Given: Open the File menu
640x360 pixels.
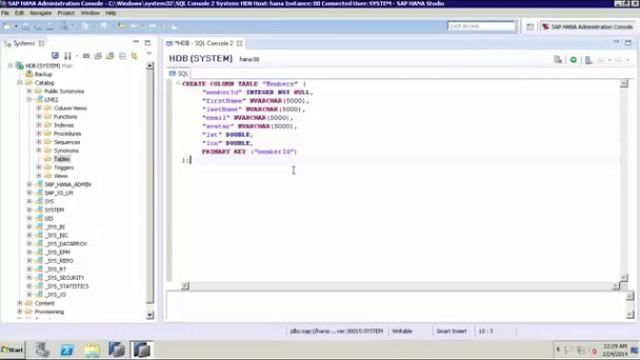Looking at the screenshot, I should (x=5, y=13).
